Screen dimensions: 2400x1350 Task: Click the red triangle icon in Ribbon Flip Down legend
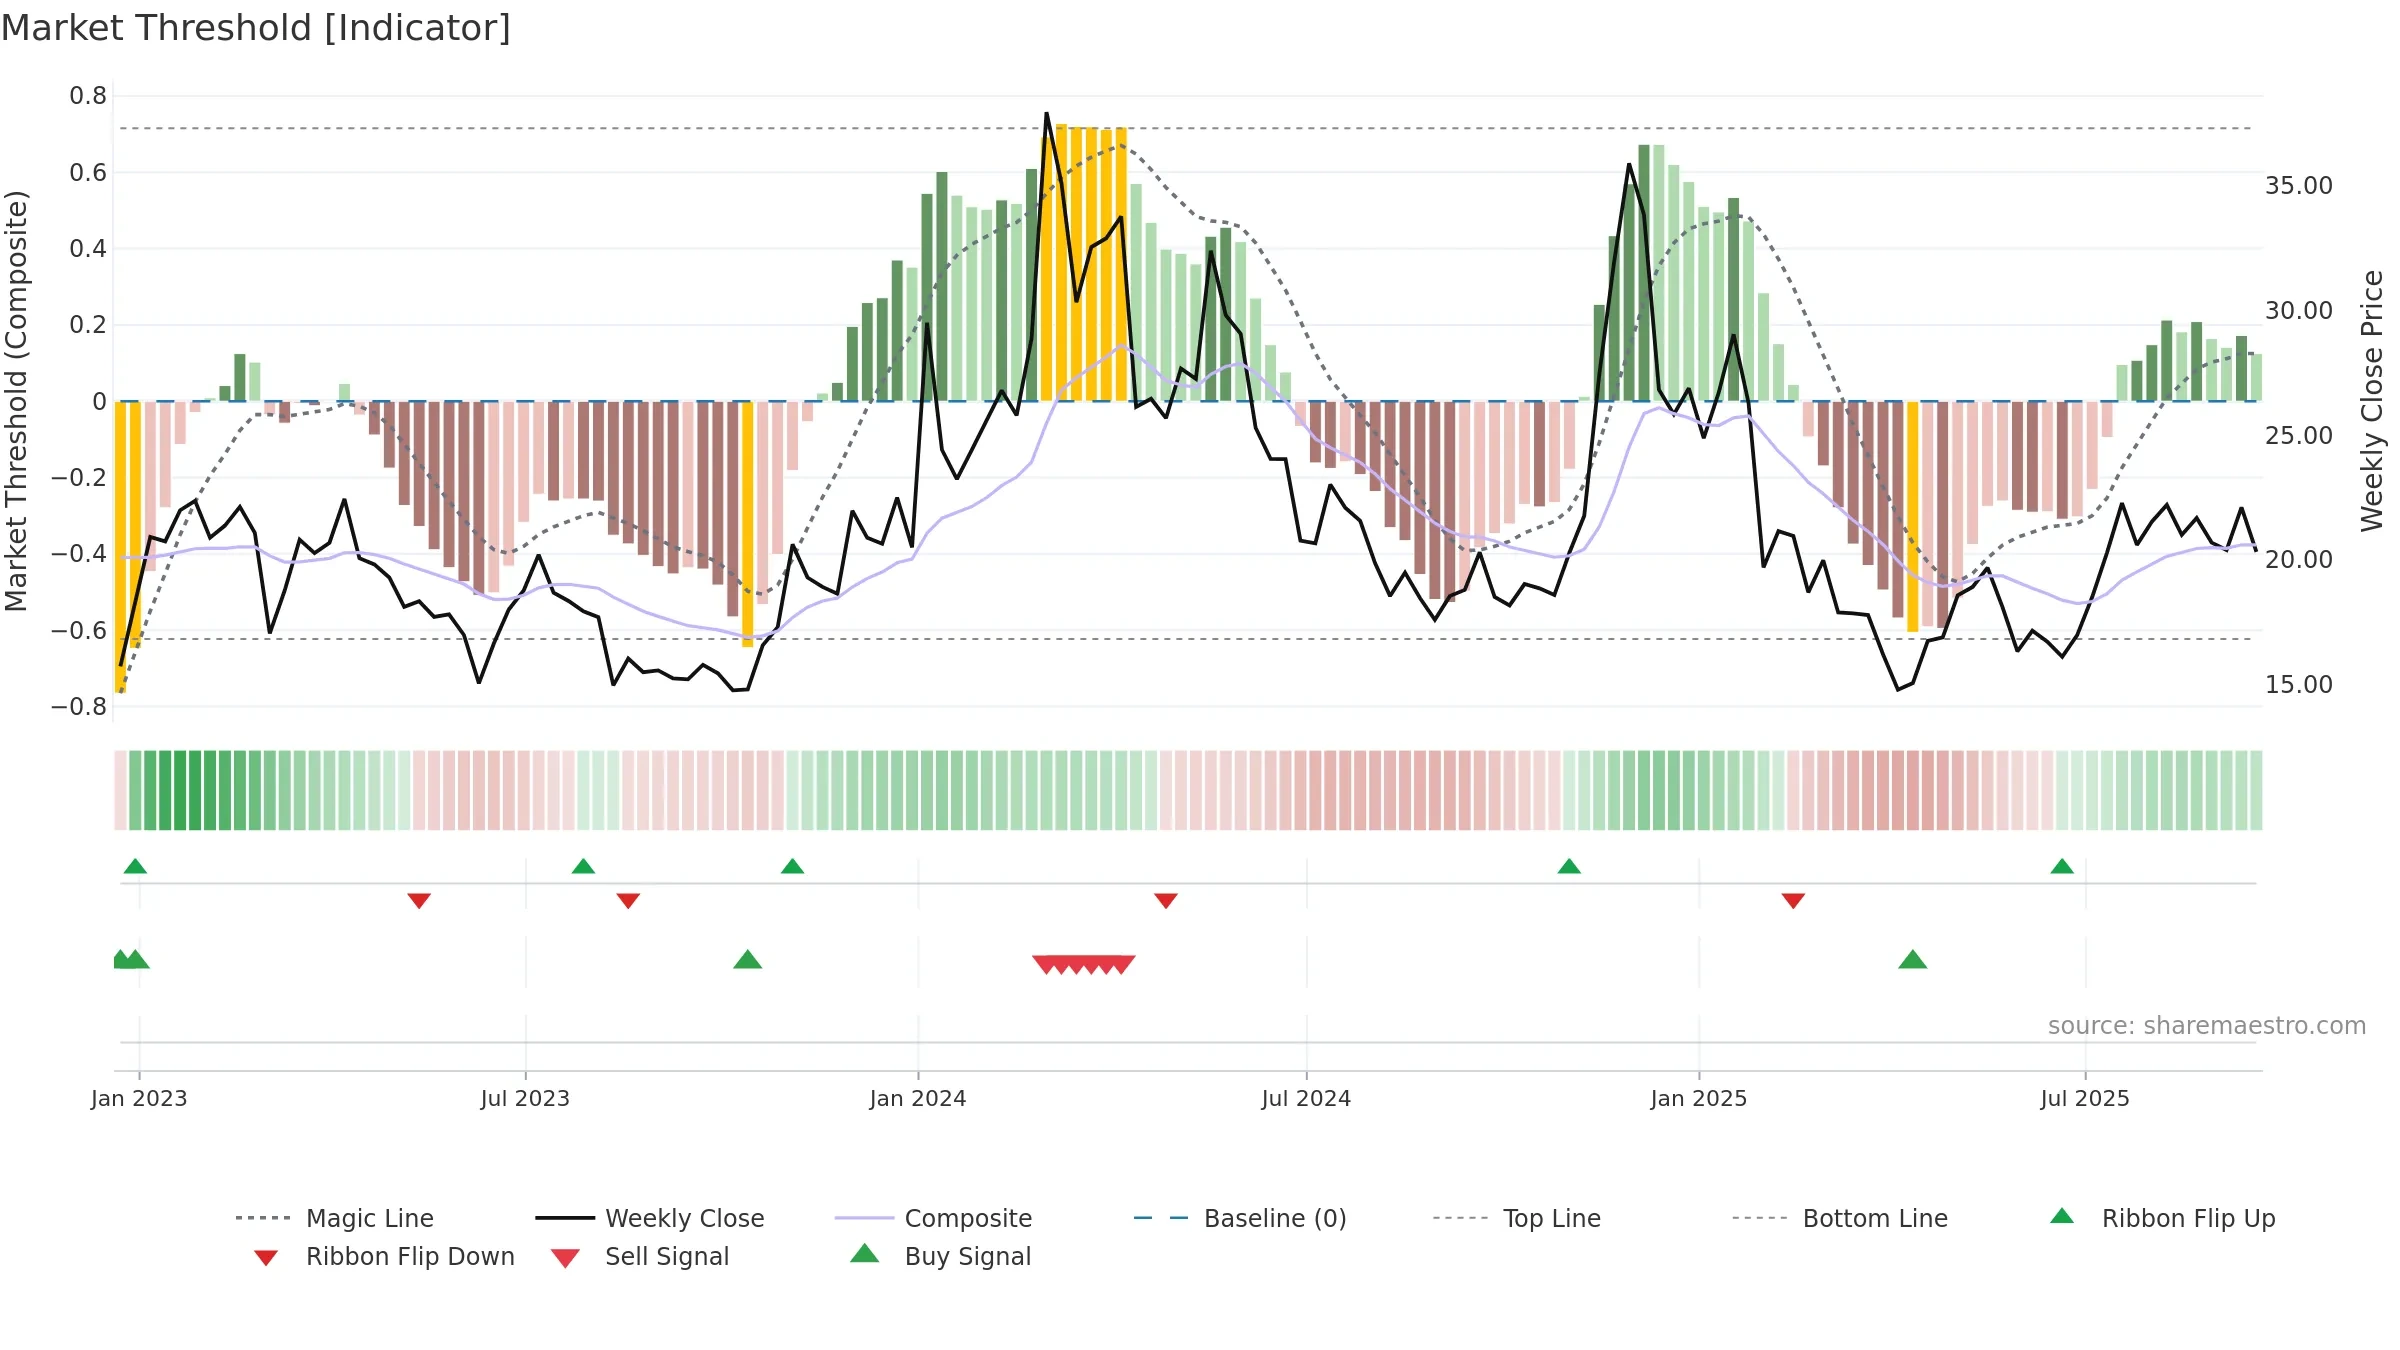click(x=265, y=1258)
